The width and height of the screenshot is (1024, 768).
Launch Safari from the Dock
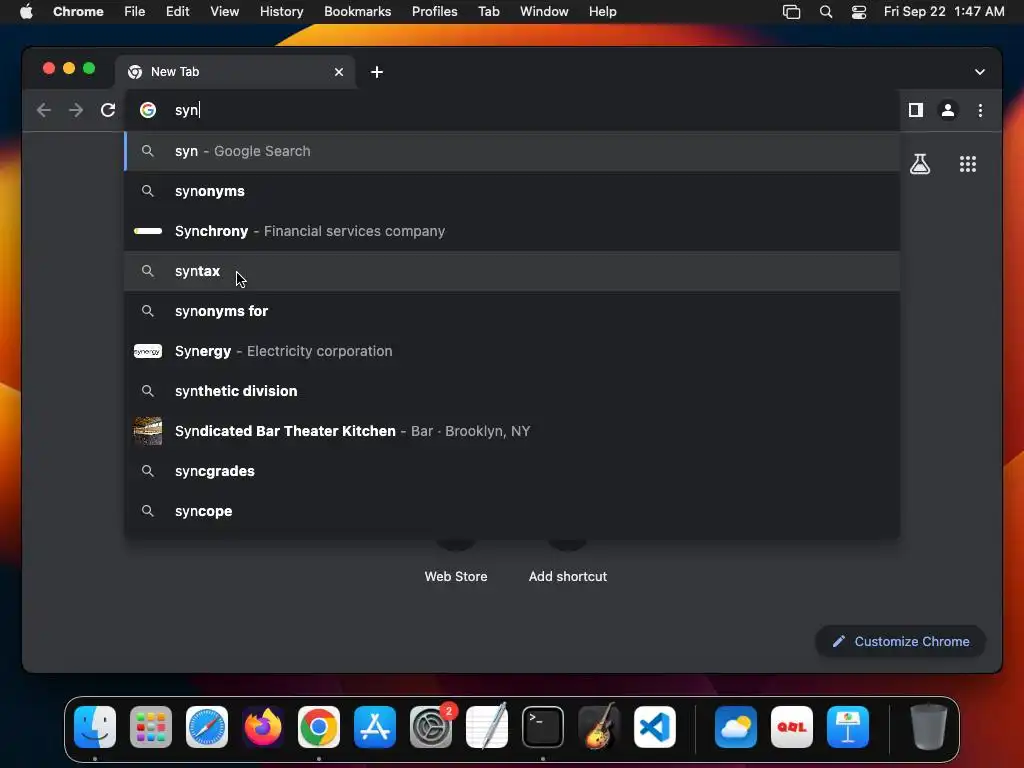coord(207,727)
